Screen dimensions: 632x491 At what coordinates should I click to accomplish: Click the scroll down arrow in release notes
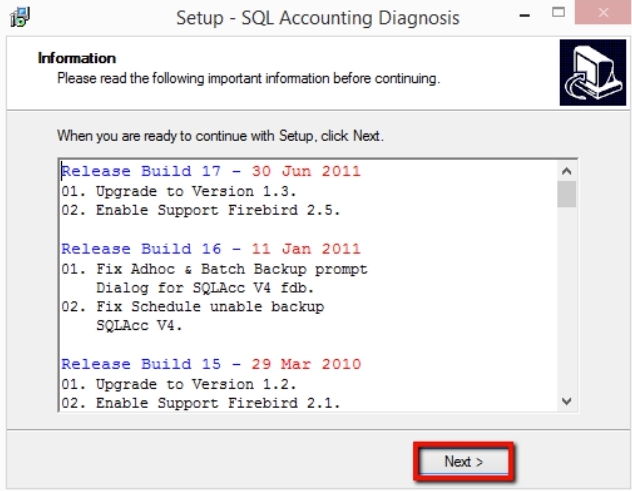[x=566, y=401]
